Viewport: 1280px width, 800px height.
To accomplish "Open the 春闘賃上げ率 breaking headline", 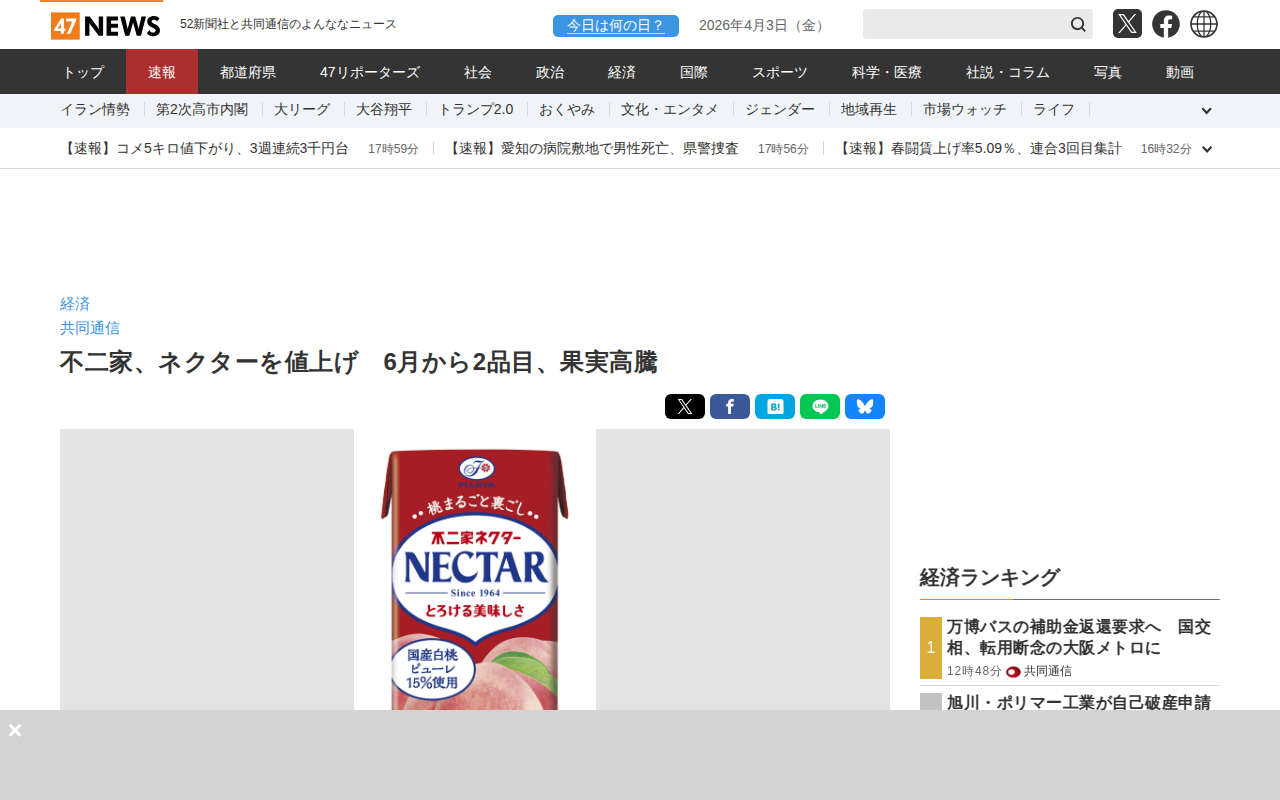I will (978, 149).
